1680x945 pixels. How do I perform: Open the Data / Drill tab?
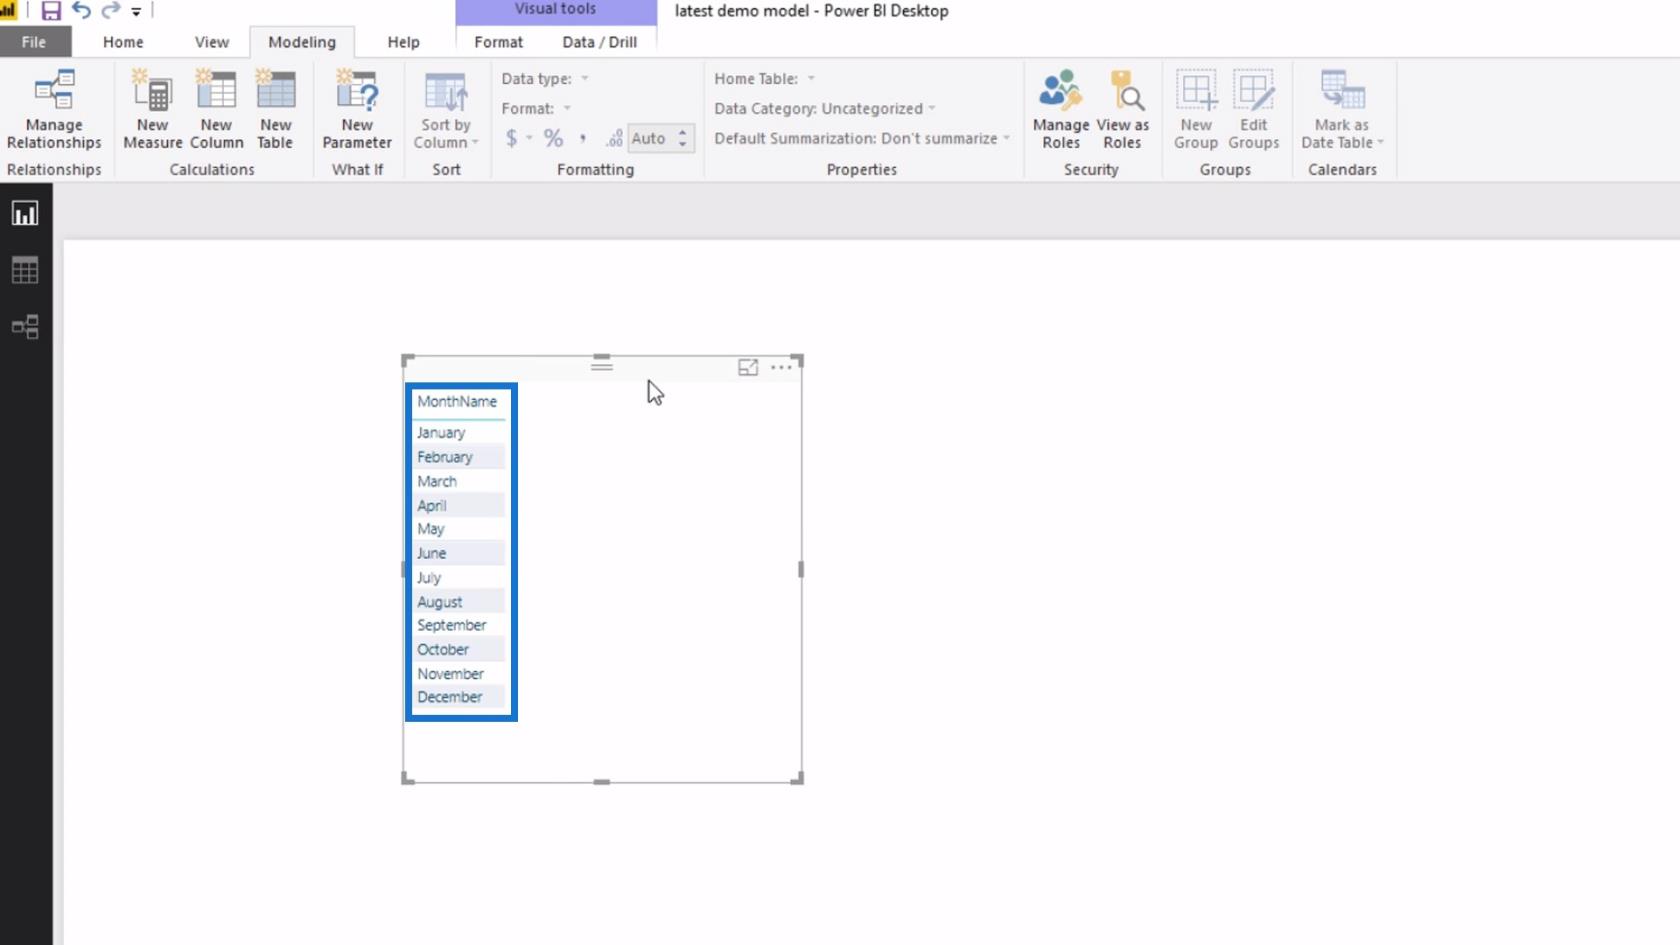600,42
